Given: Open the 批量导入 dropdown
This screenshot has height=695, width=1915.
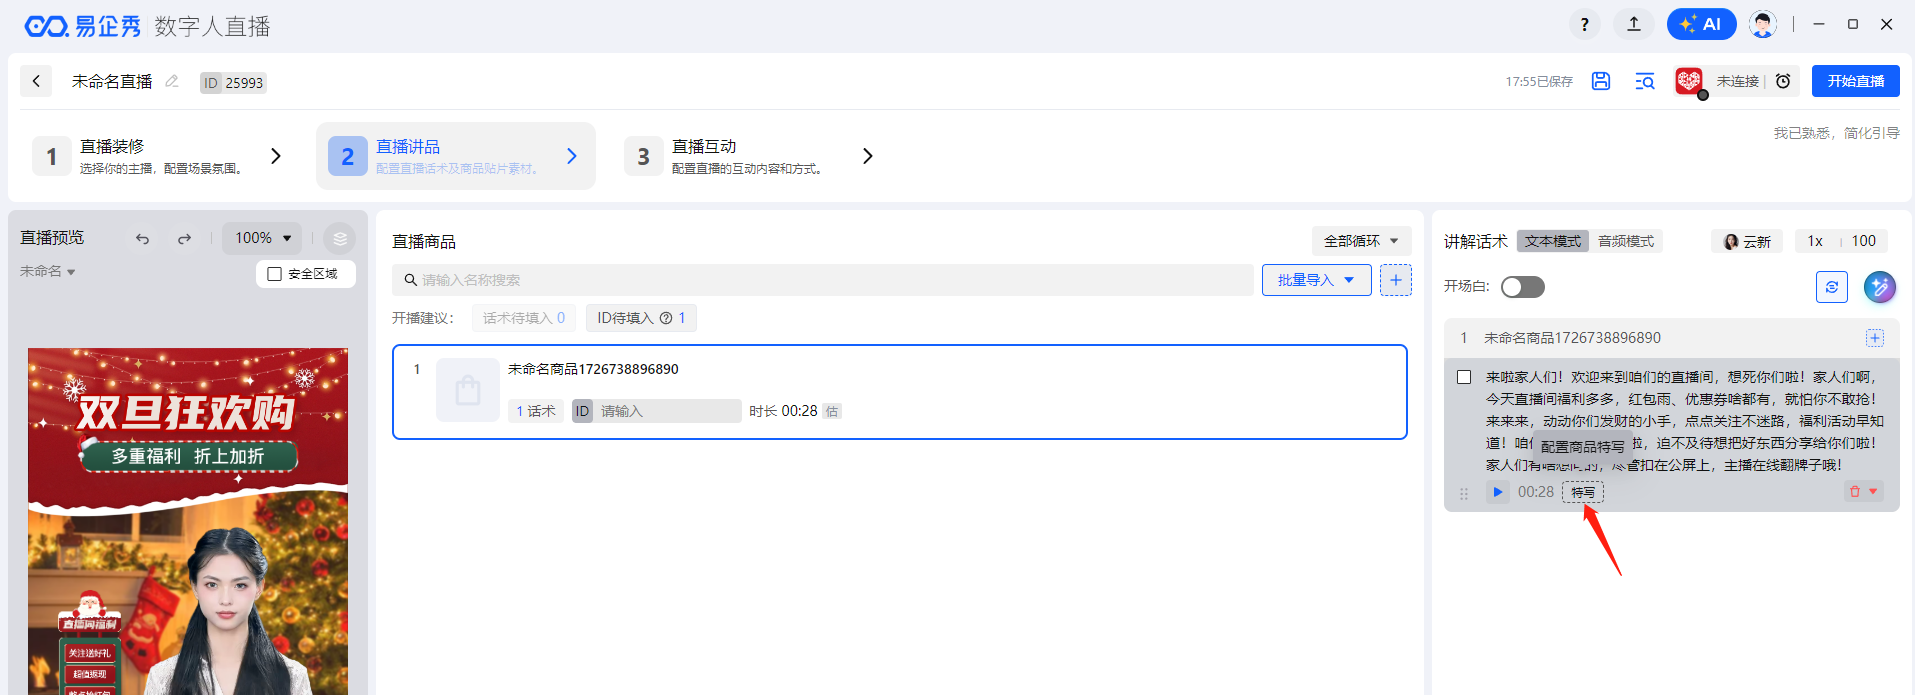Looking at the screenshot, I should (1315, 280).
